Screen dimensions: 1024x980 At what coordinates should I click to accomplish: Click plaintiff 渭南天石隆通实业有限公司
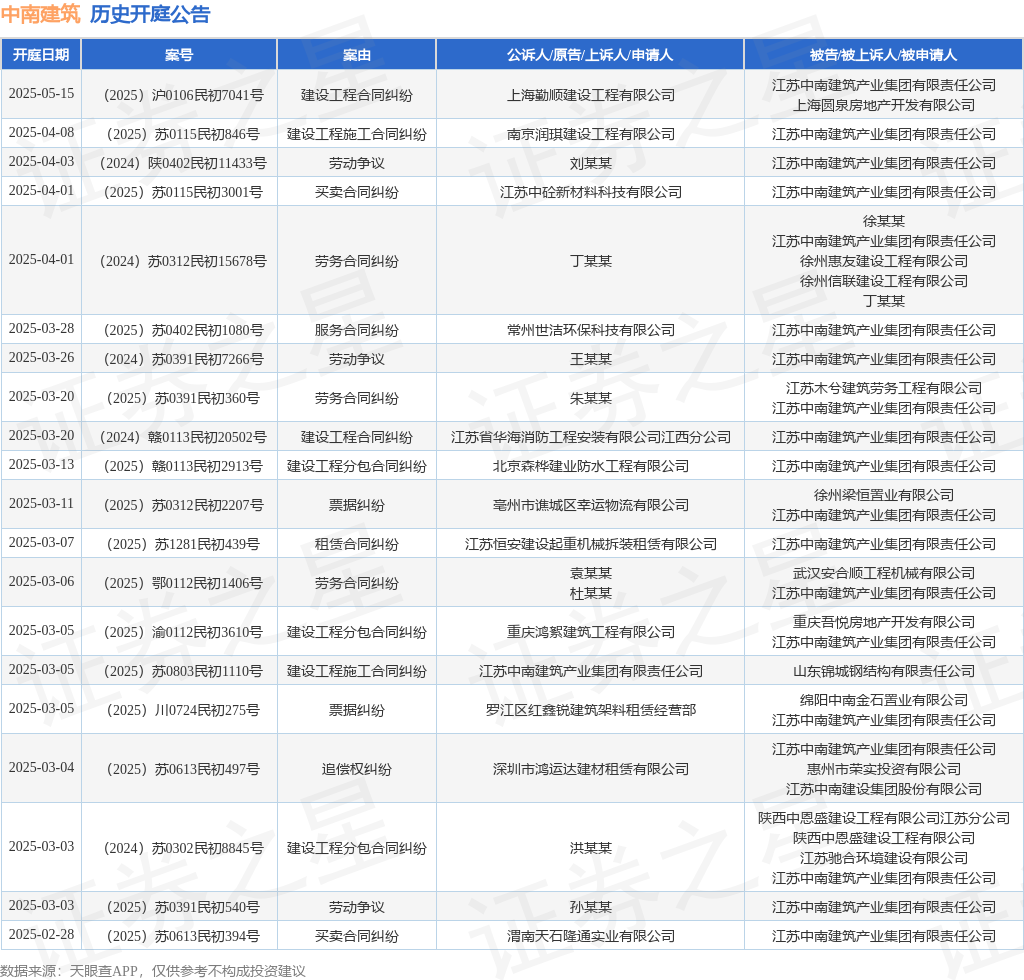coord(590,936)
